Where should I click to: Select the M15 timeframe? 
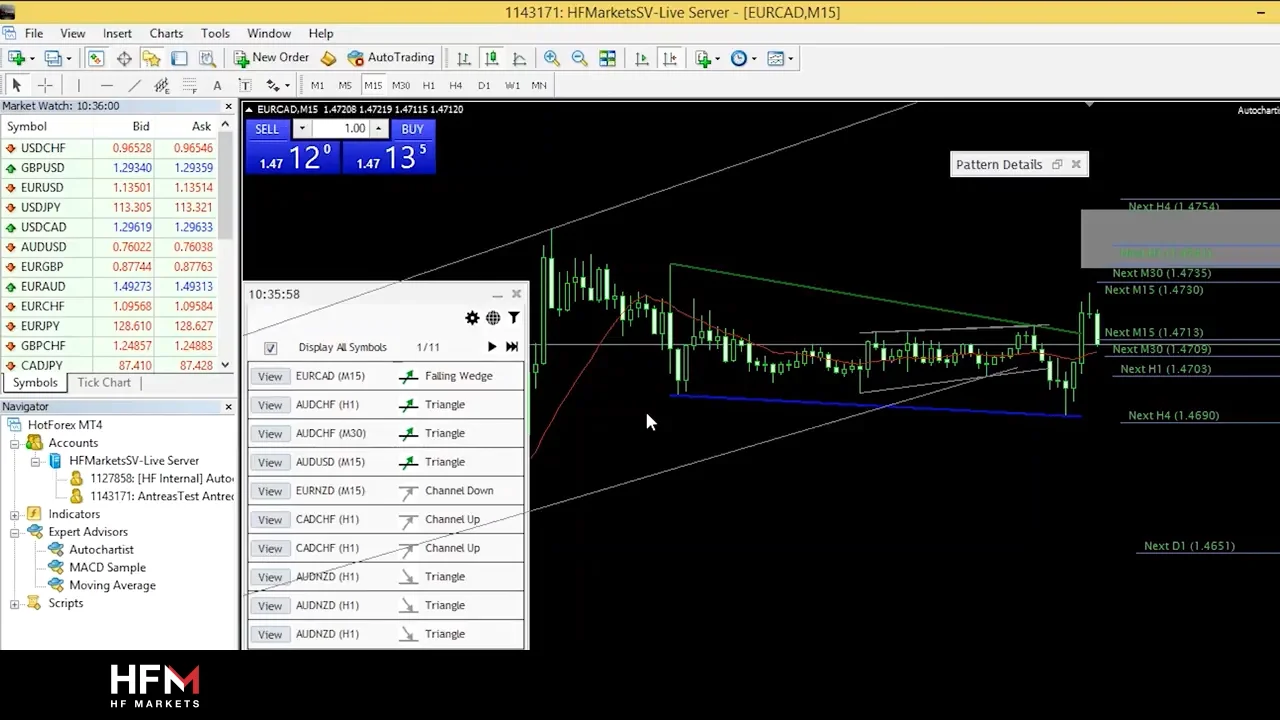pyautogui.click(x=373, y=86)
